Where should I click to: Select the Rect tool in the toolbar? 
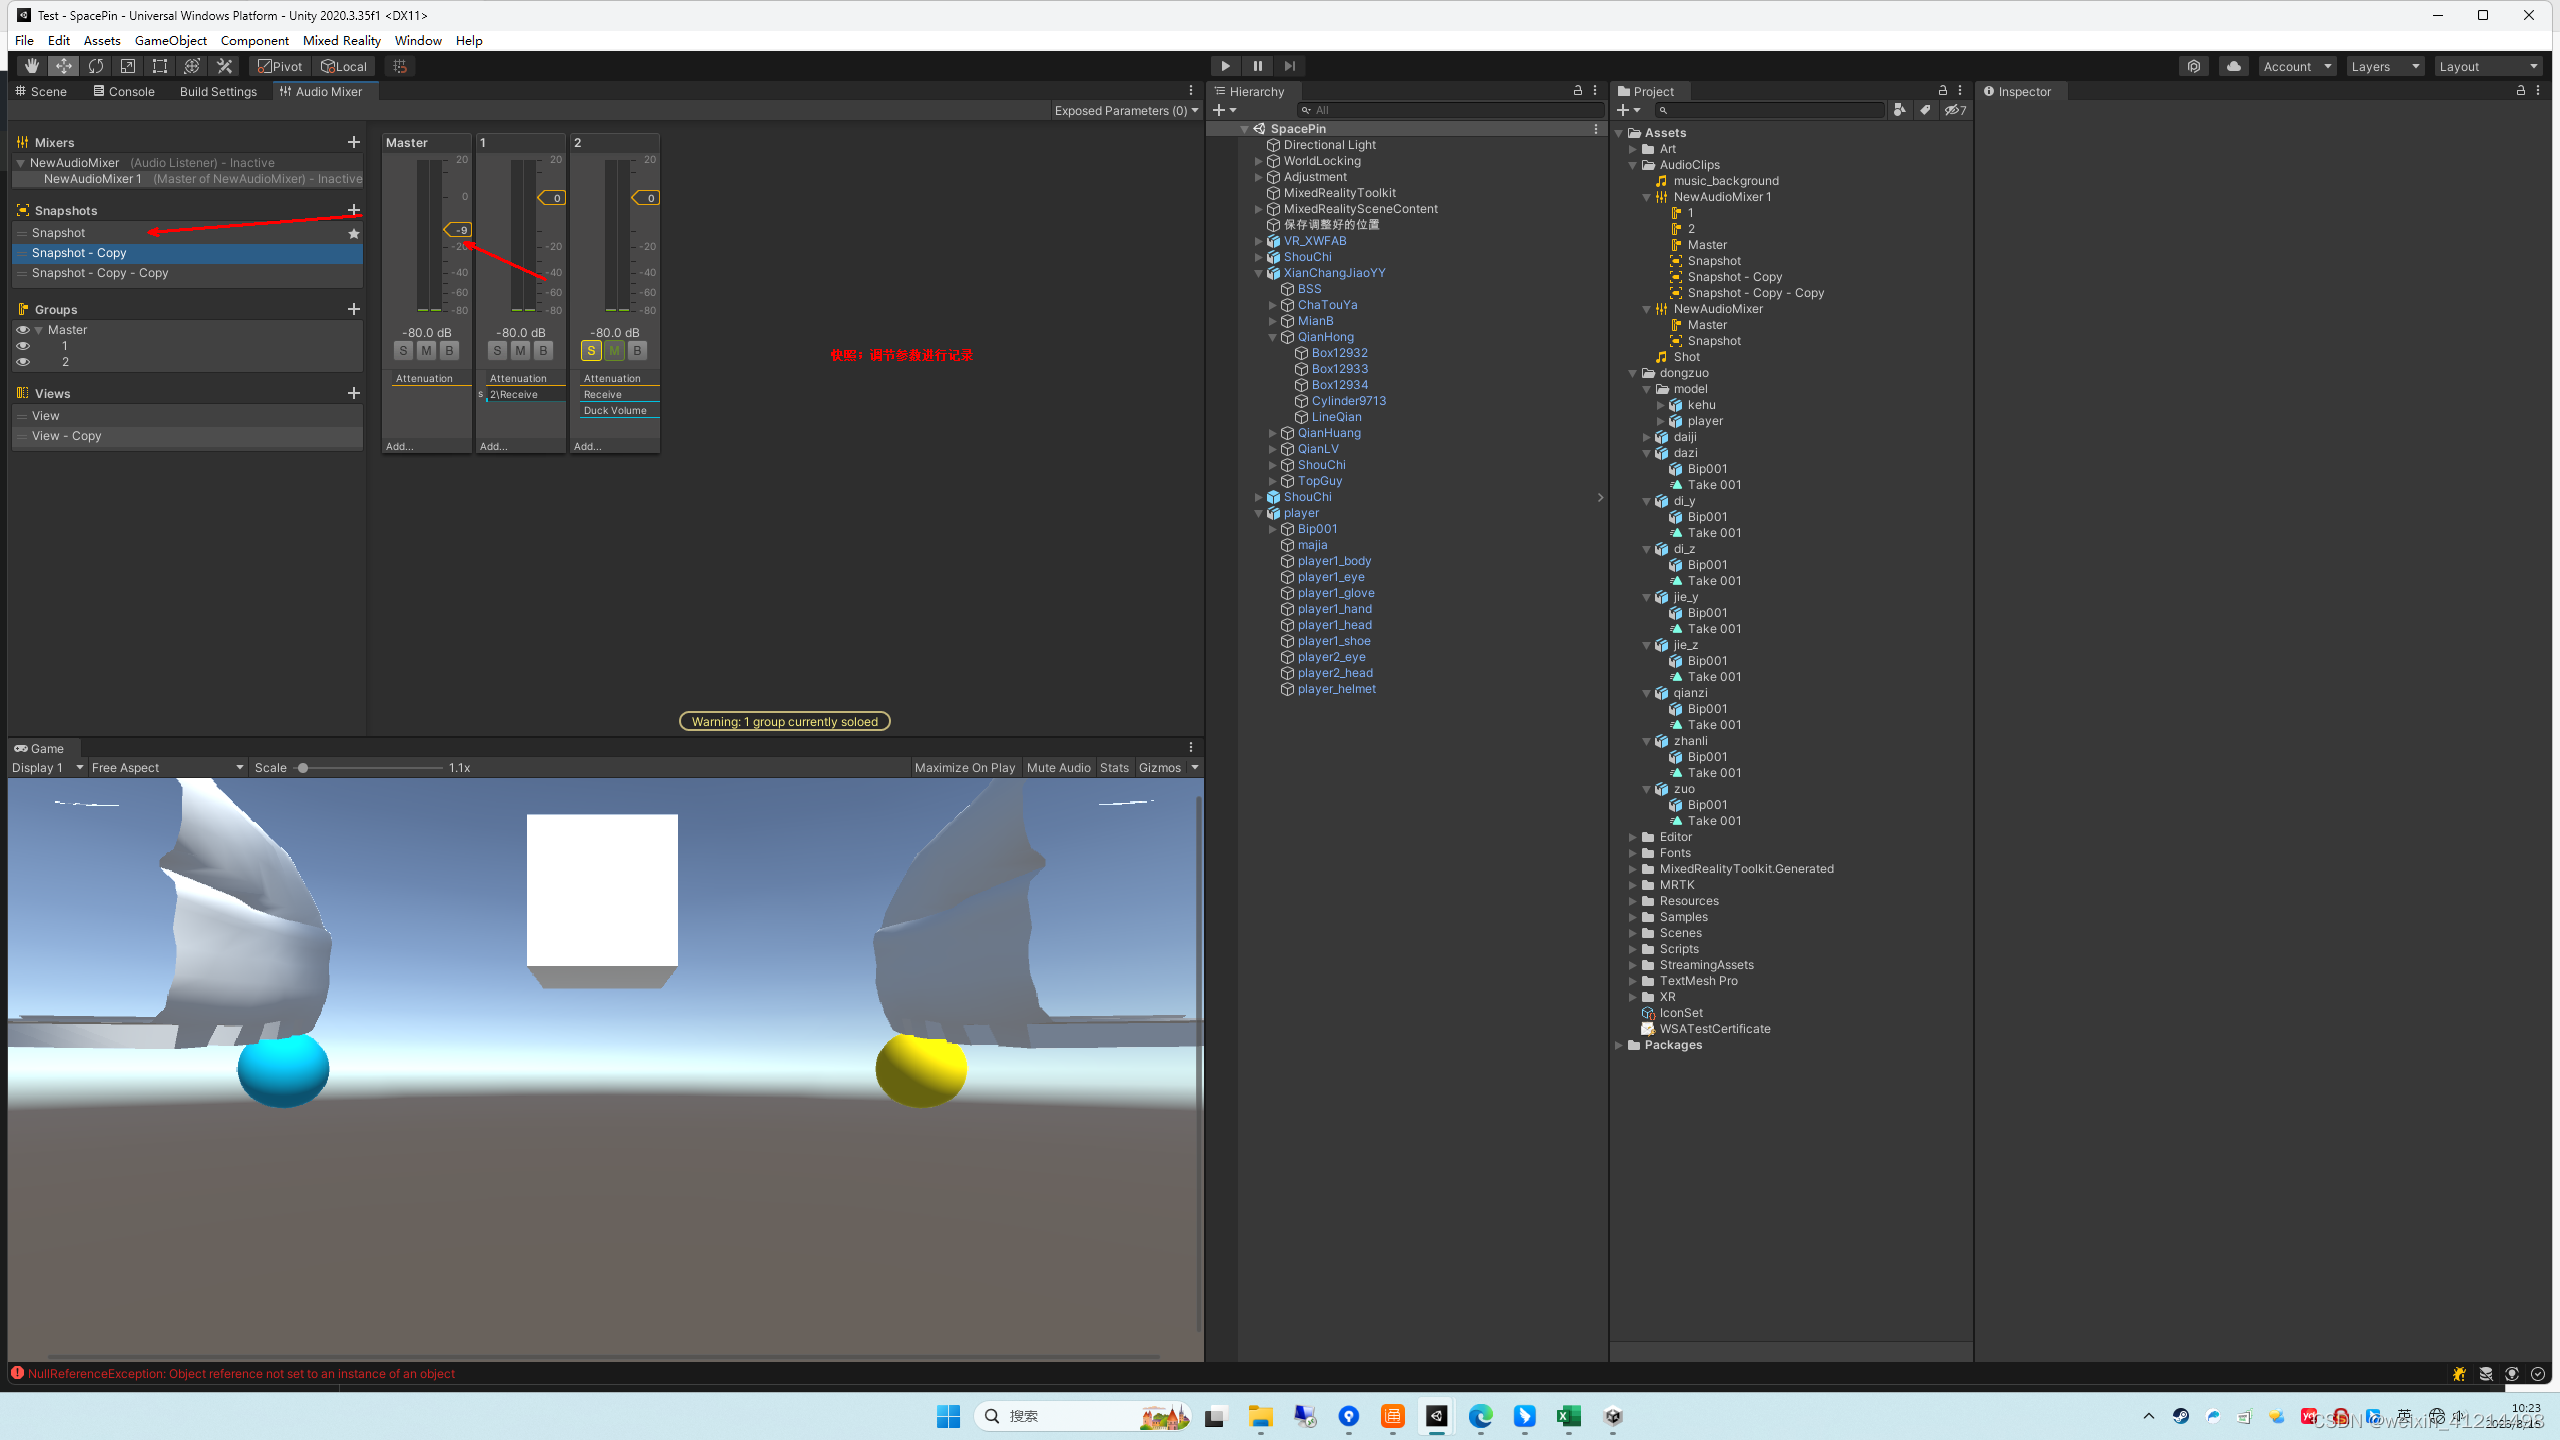pos(160,65)
